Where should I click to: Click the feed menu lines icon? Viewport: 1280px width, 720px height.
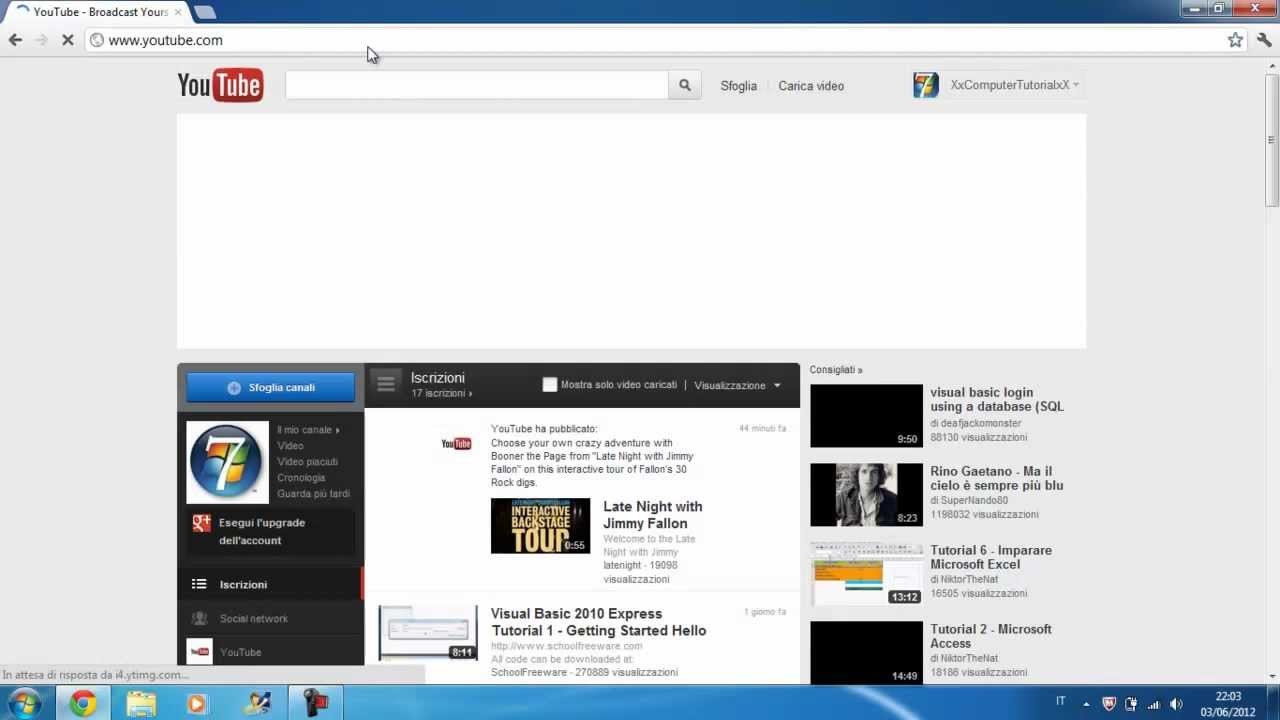coord(386,384)
